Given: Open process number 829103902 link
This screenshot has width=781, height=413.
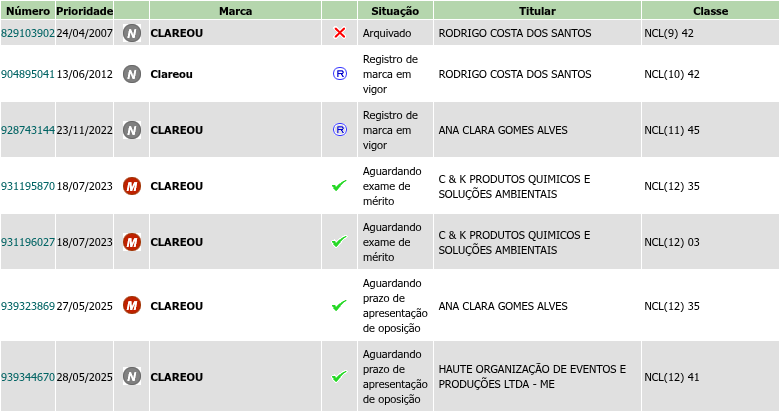Looking at the screenshot, I should (28, 33).
